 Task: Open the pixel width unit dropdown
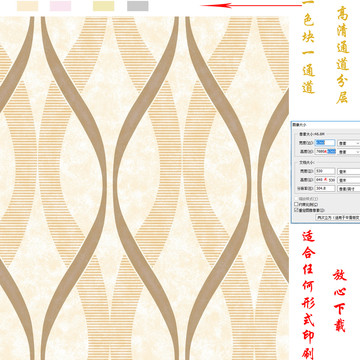(349, 143)
